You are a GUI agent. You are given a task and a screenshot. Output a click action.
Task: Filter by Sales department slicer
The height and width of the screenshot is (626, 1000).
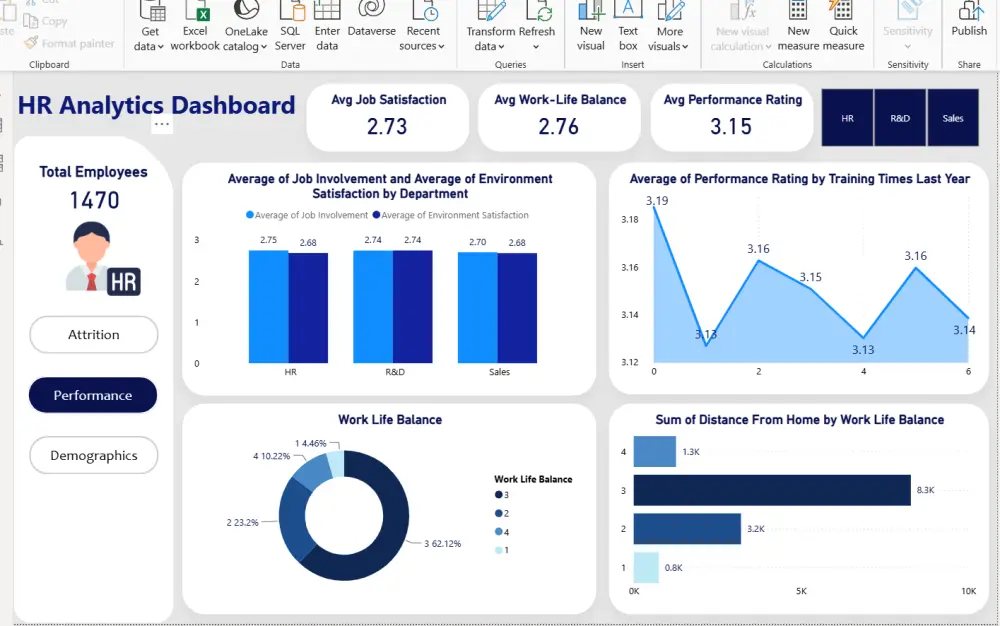(953, 118)
